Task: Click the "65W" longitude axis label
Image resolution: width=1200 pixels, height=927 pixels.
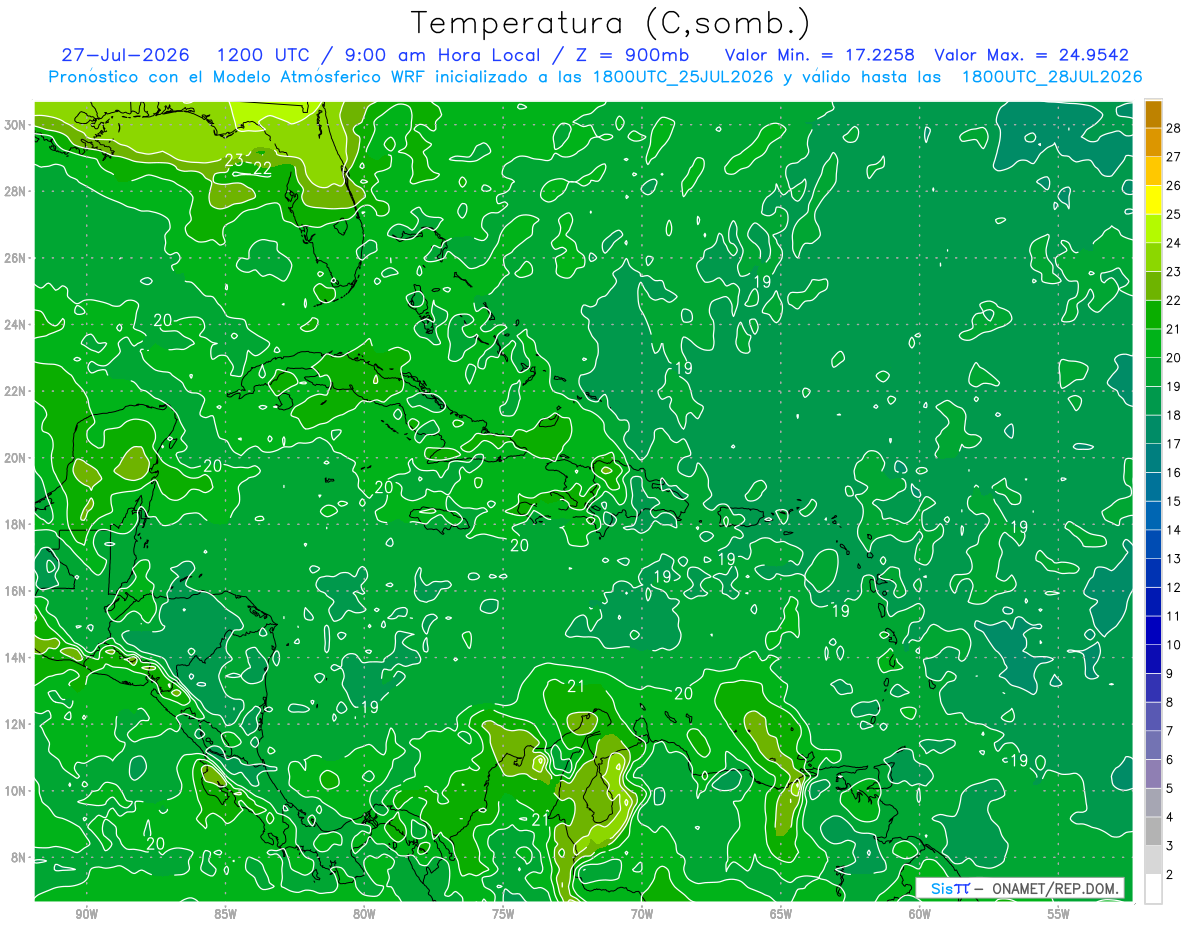Action: point(781,915)
